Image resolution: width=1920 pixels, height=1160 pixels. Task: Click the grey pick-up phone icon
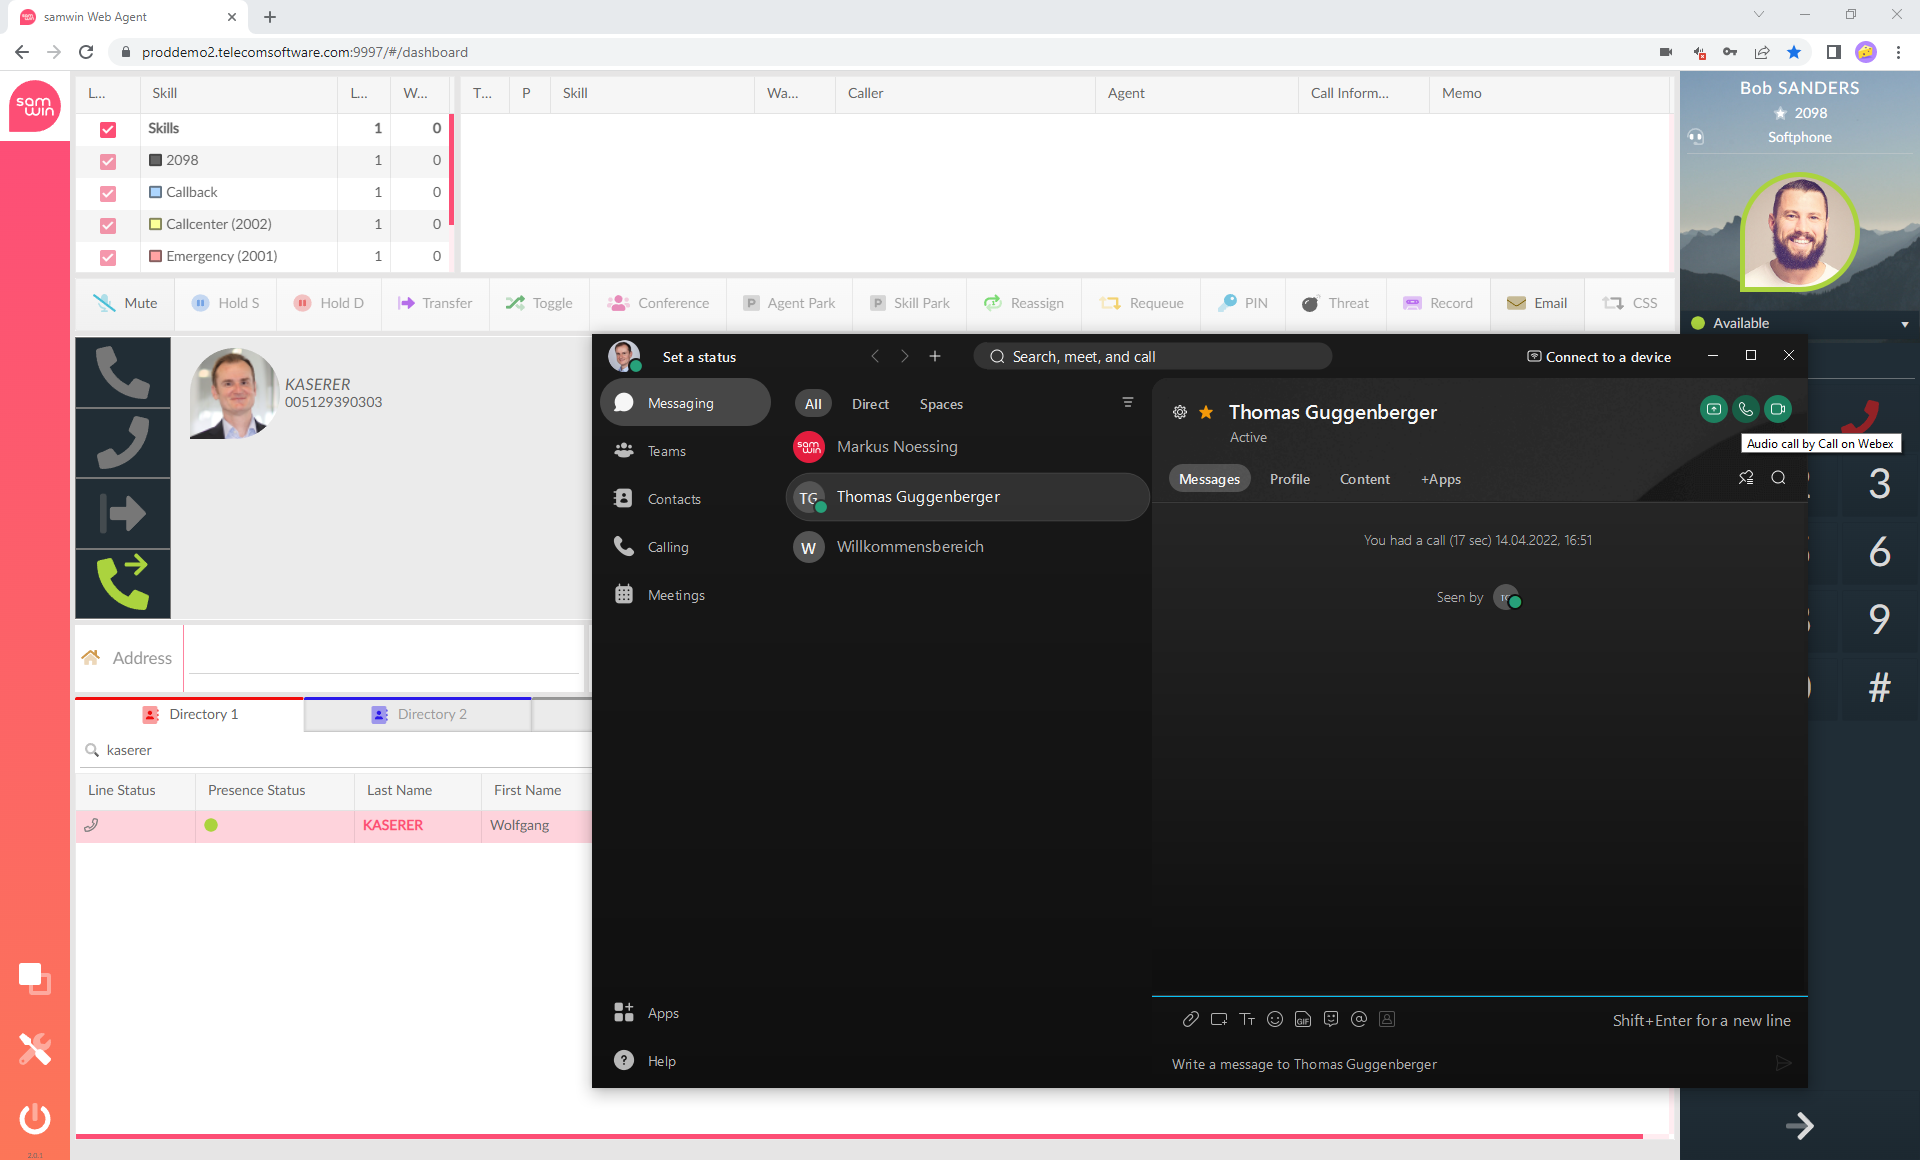click(123, 372)
